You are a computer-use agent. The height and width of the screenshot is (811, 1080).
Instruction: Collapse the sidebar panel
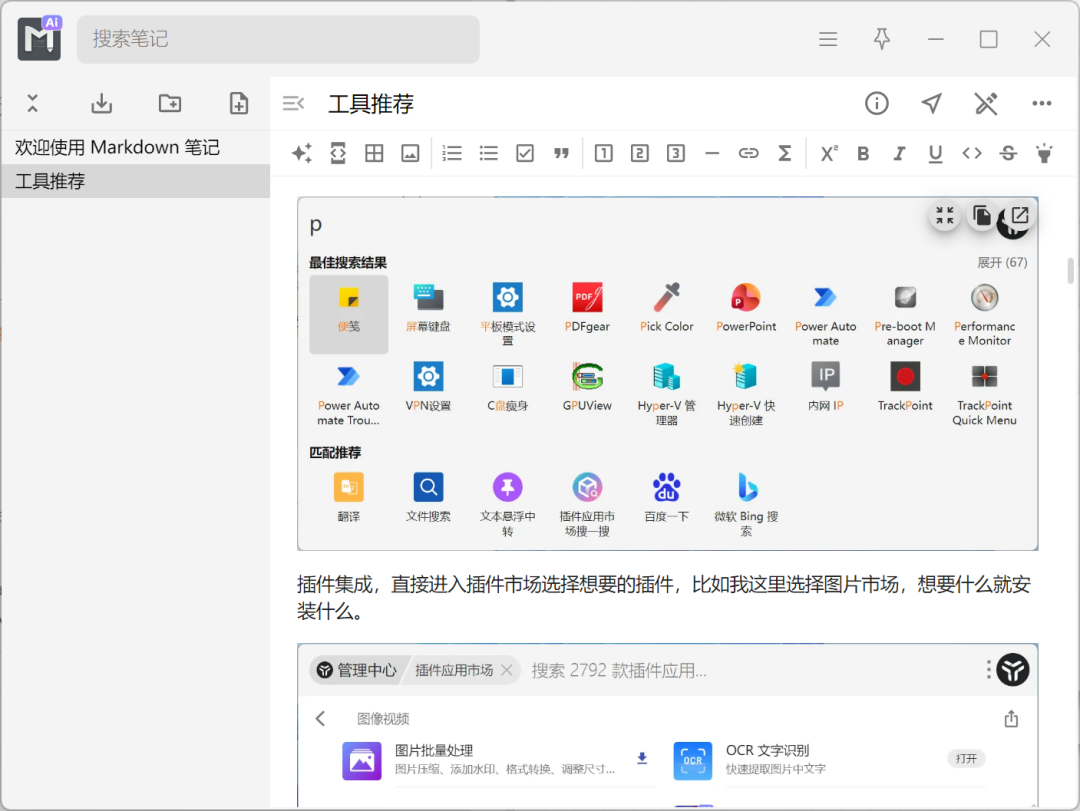click(293, 103)
